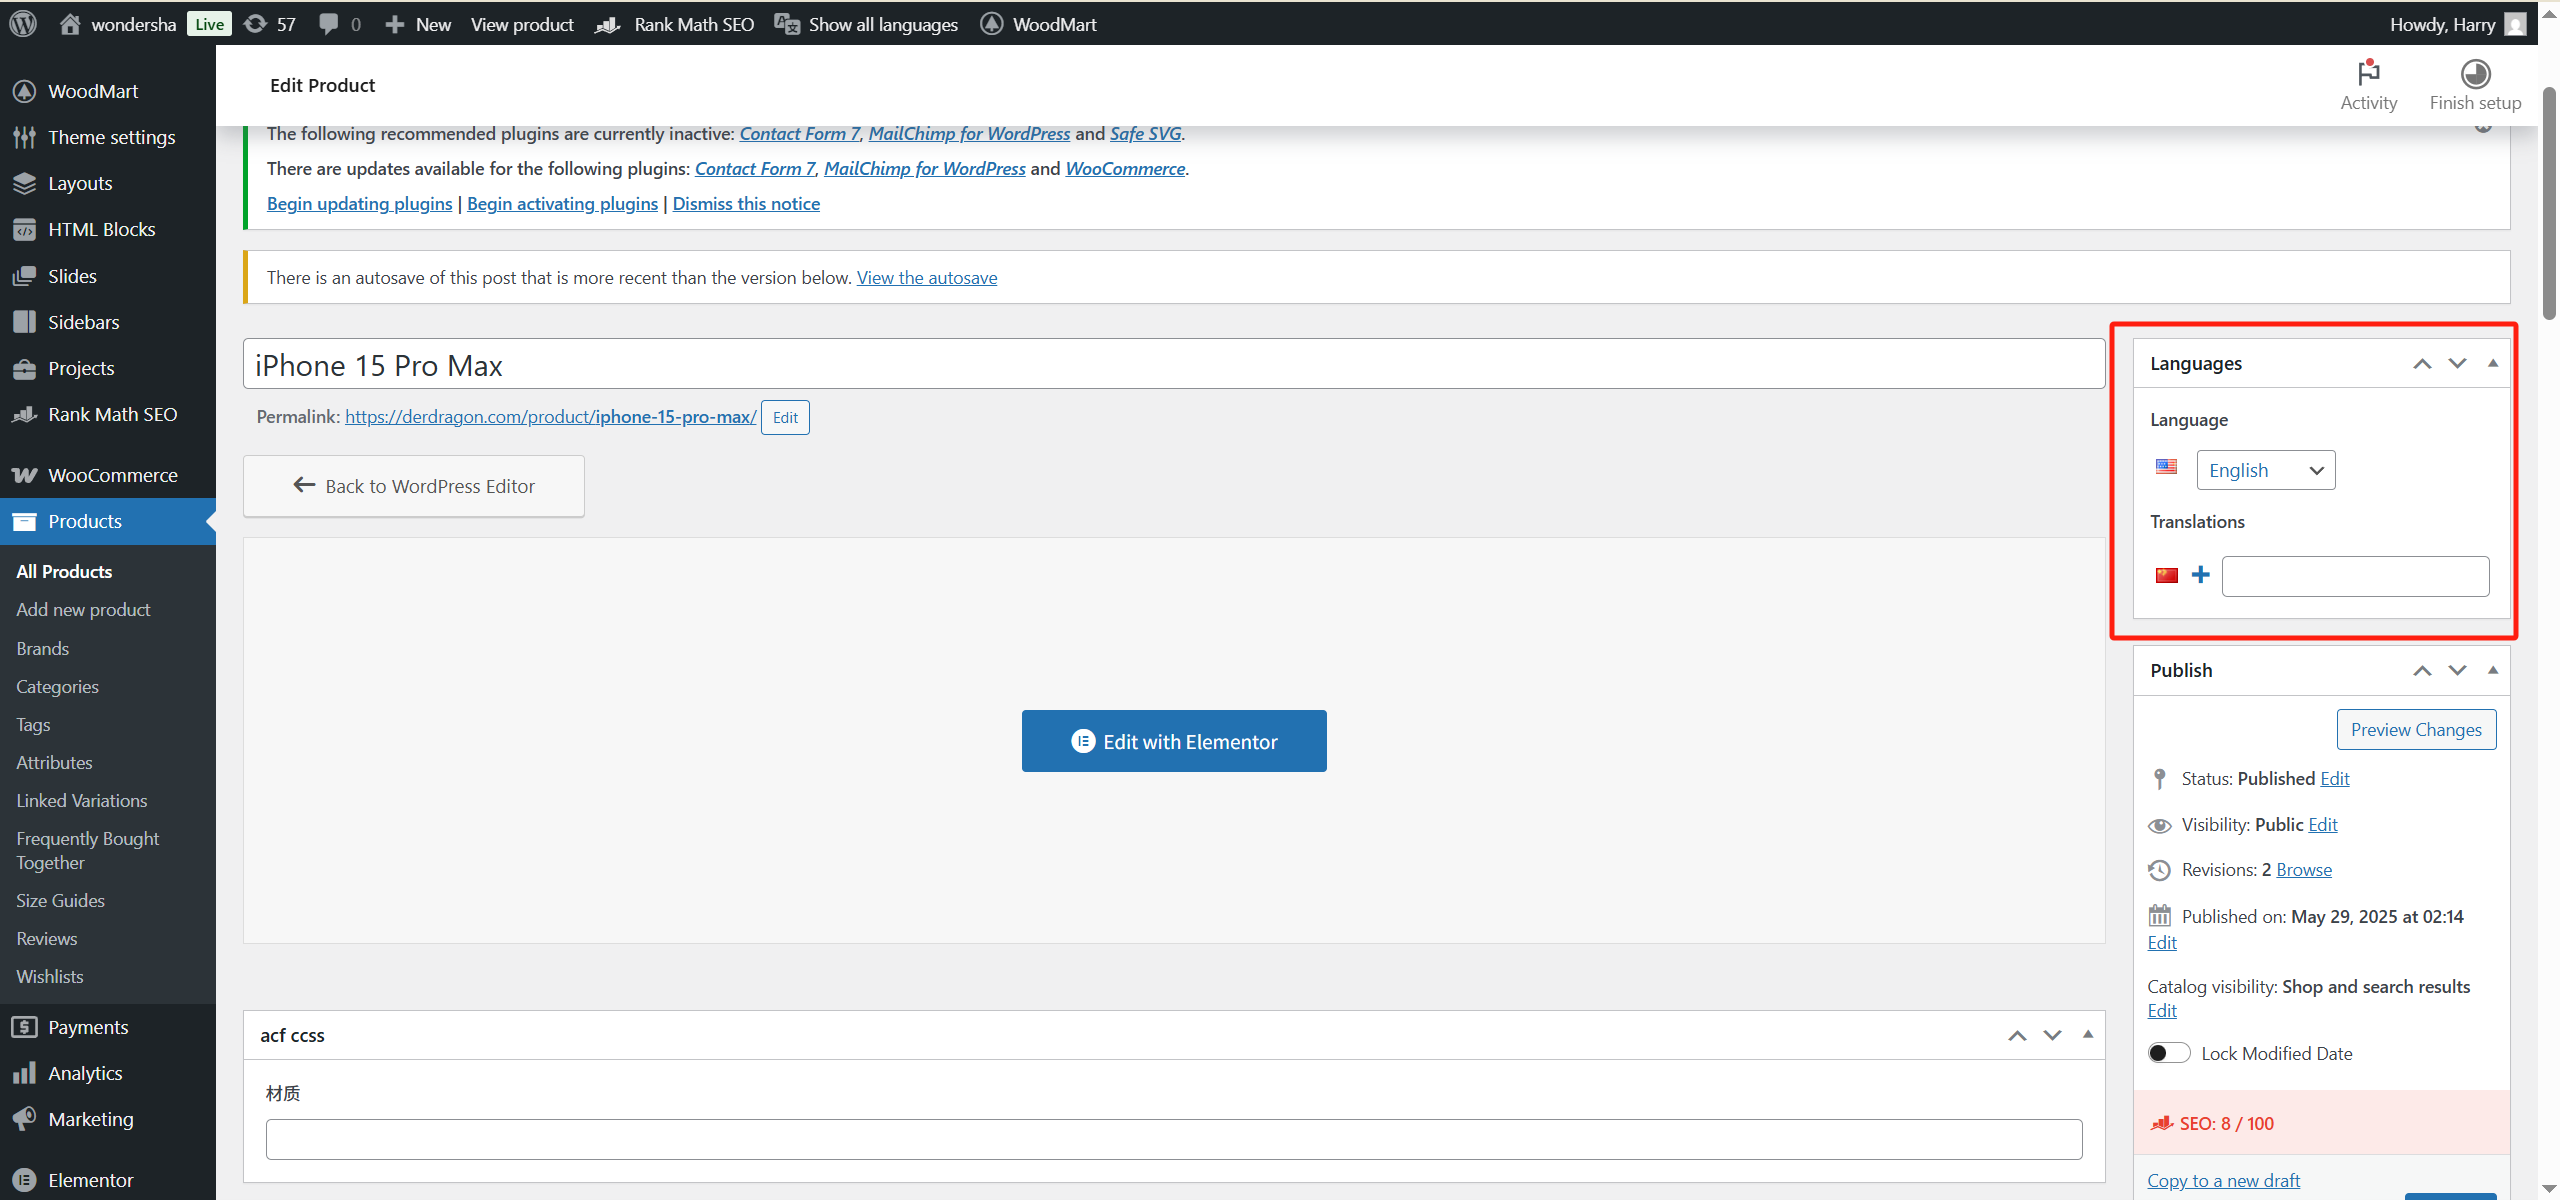This screenshot has width=2560, height=1200.
Task: Collapse the acf ccss panel
Action: (2088, 1035)
